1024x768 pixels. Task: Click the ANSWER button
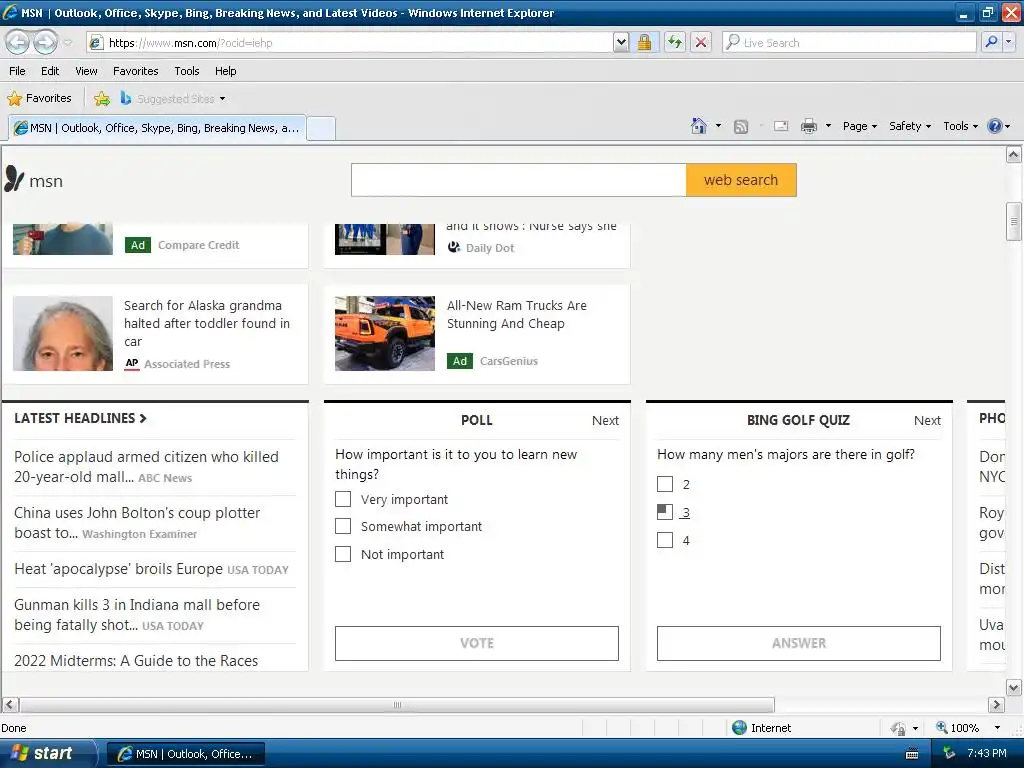click(799, 643)
